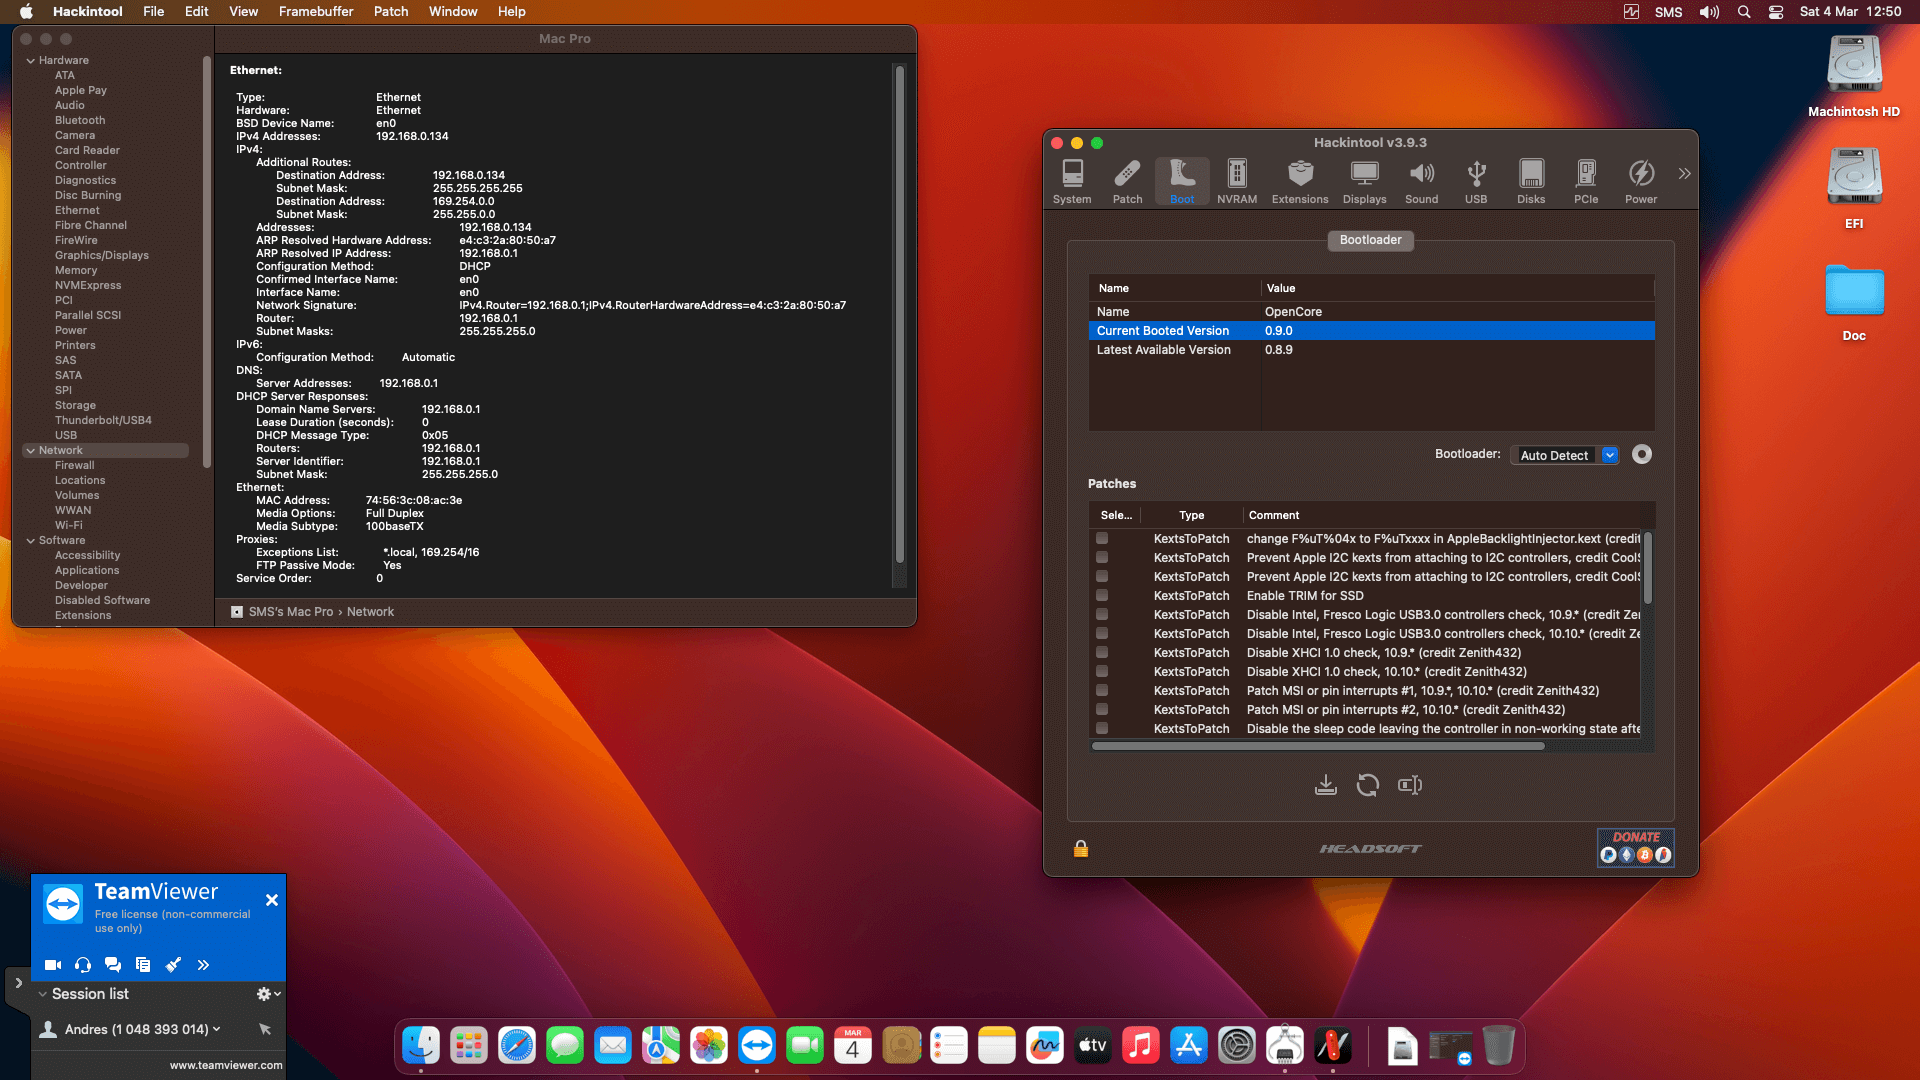Image resolution: width=1920 pixels, height=1080 pixels.
Task: Open the Power panel in Hackintool
Action: click(x=1640, y=180)
